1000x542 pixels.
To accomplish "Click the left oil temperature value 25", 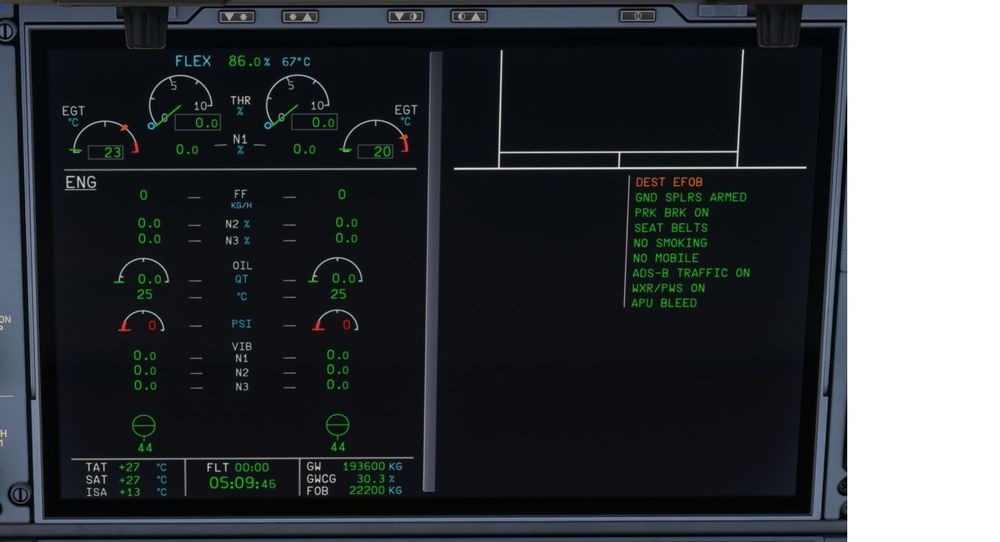I will [145, 295].
